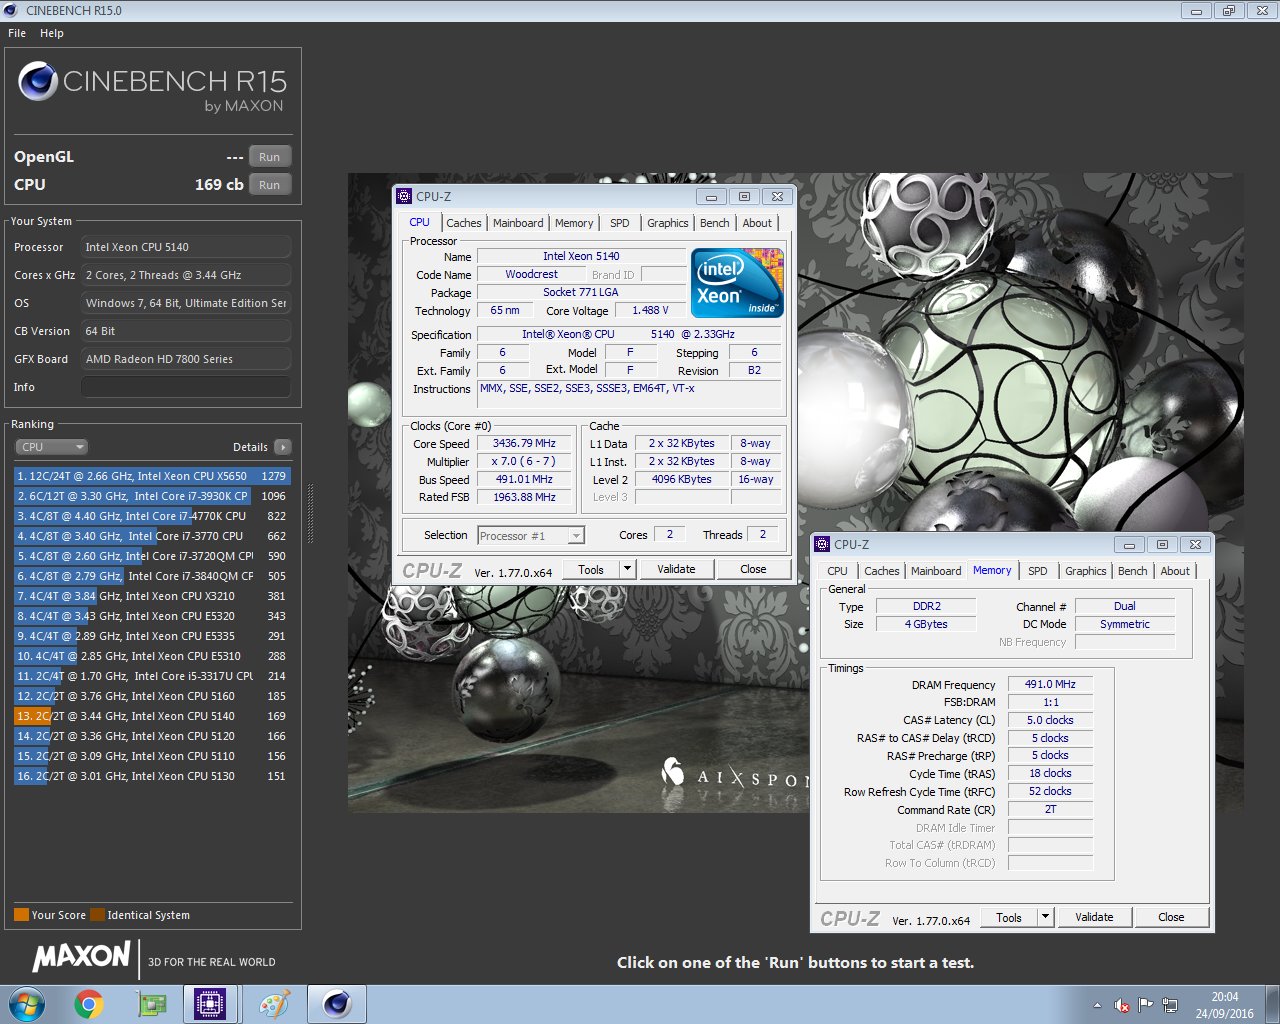Viewport: 1280px width, 1024px height.
Task: Open Bench tab in Memory window
Action: click(x=1132, y=571)
